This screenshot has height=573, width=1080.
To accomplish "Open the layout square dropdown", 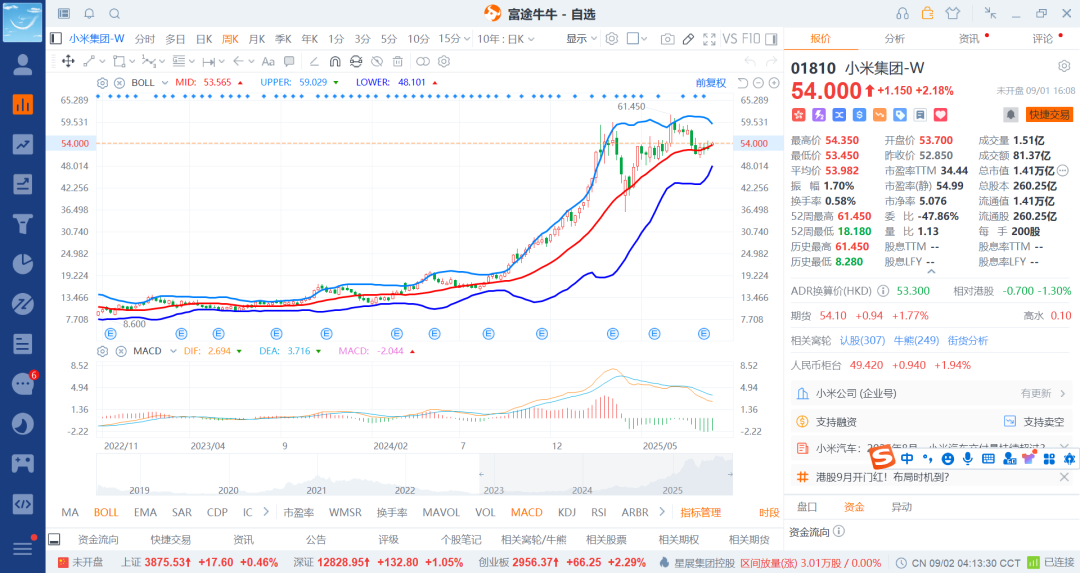I will coord(637,39).
